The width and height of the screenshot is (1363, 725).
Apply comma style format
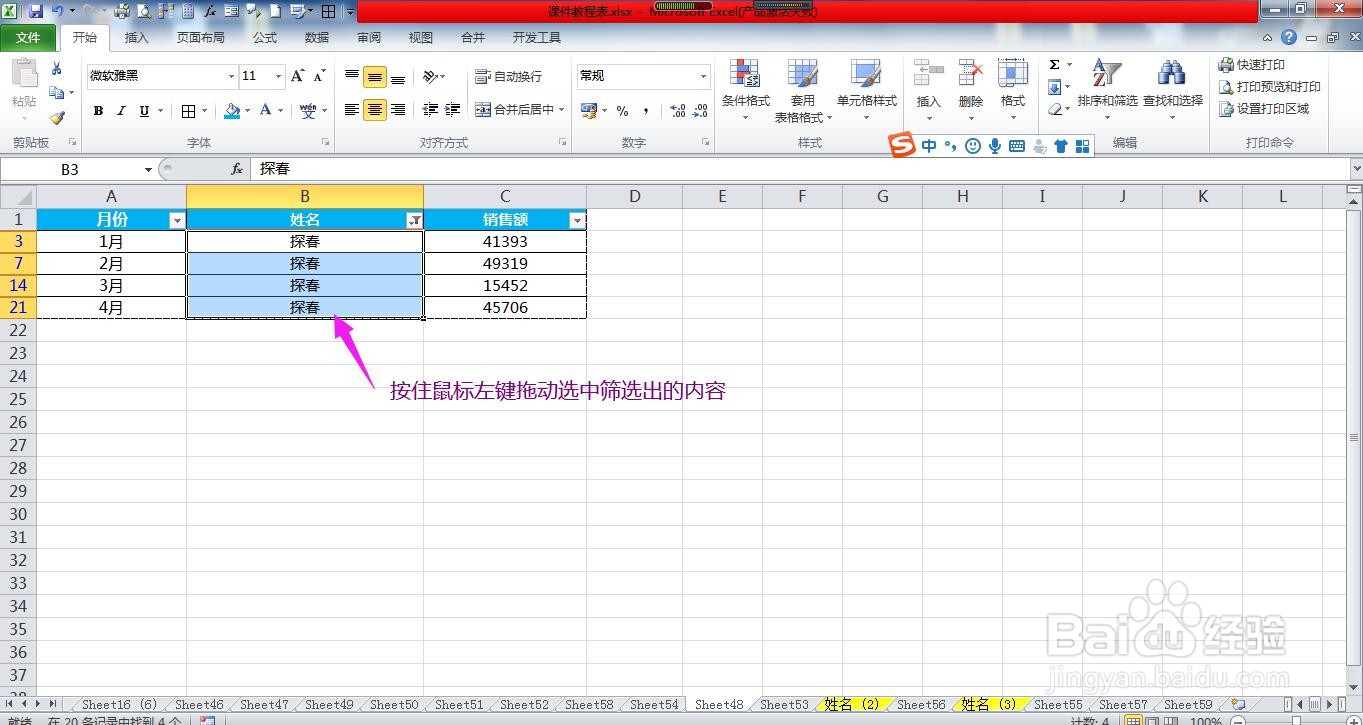pos(646,111)
